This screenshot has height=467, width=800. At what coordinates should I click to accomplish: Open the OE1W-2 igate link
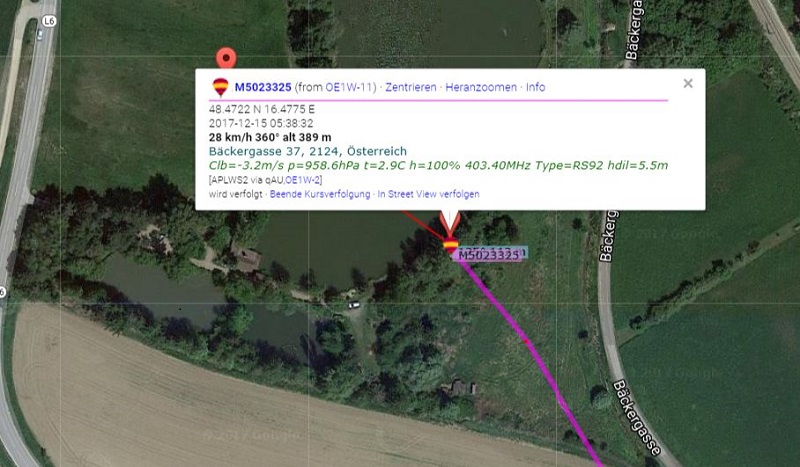[x=302, y=180]
